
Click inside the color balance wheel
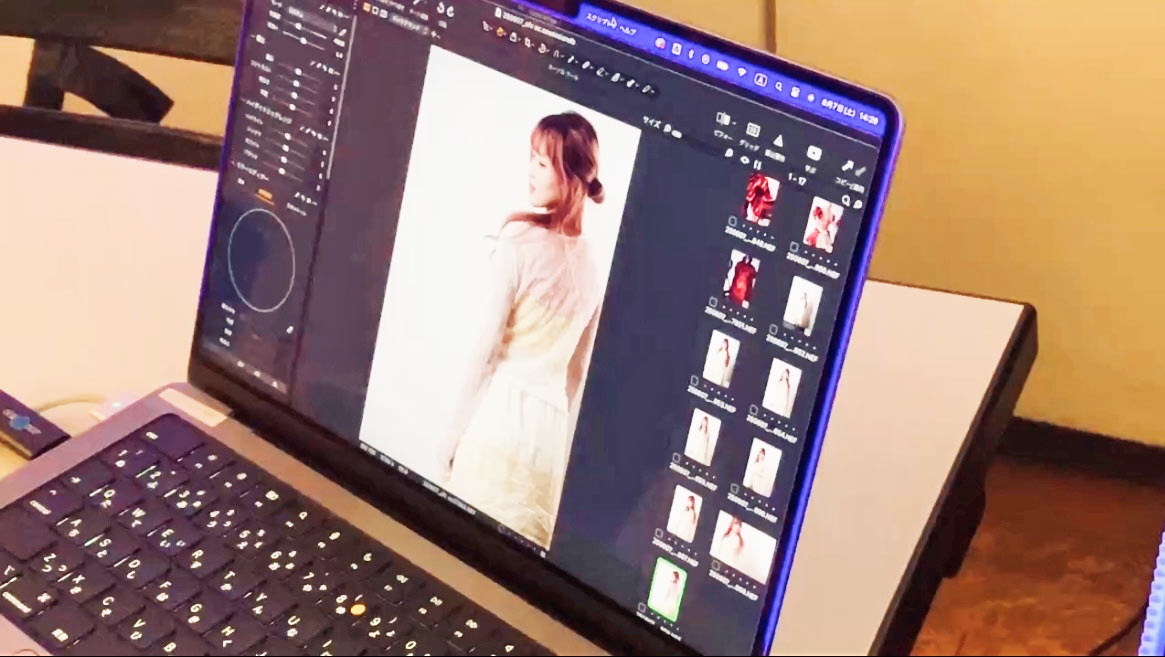262,259
